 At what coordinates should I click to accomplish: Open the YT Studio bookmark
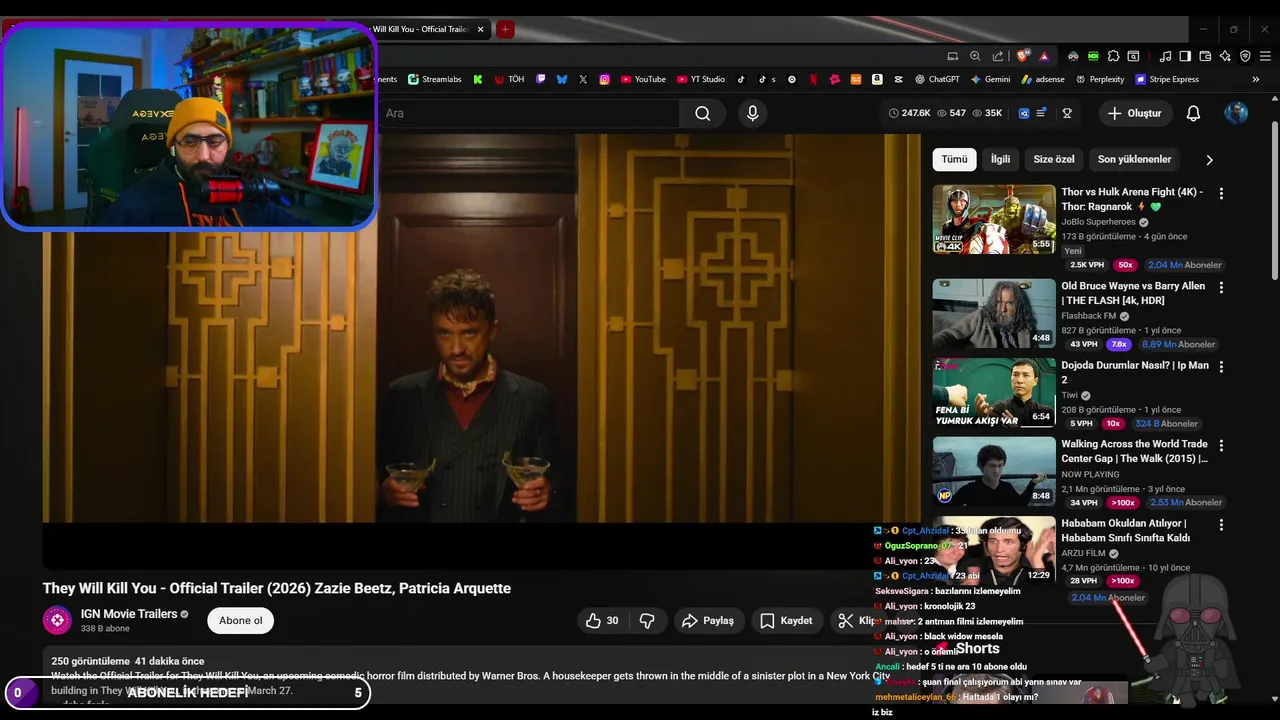(x=701, y=79)
